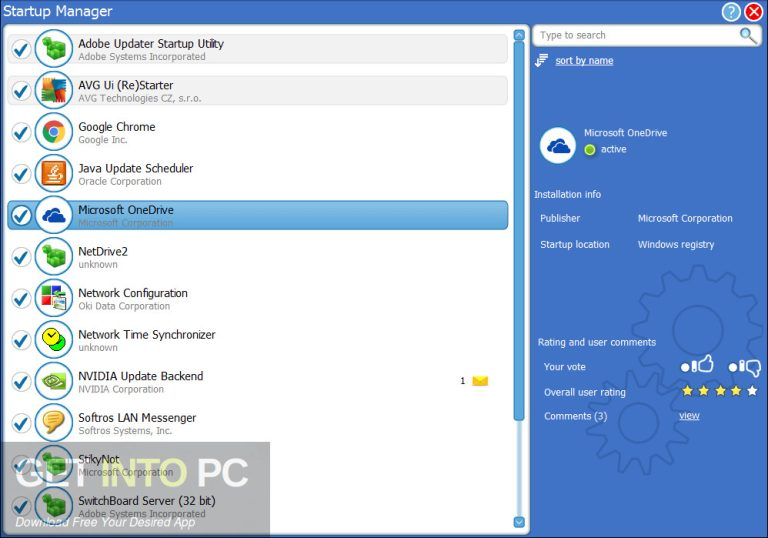Open the envelope message icon for NVIDIA
The width and height of the screenshot is (768, 538).
click(x=480, y=381)
